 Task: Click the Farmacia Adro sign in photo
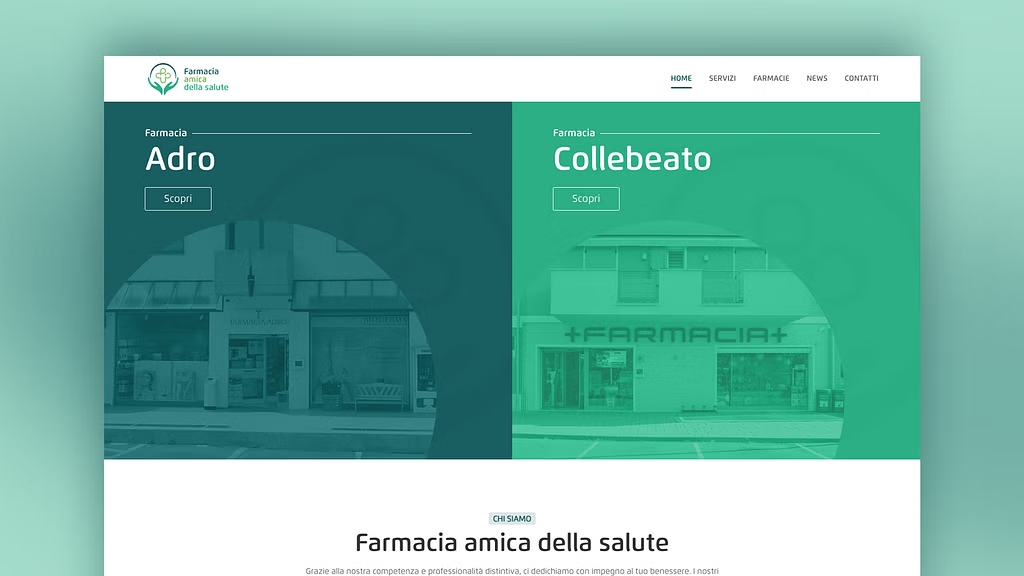258,322
